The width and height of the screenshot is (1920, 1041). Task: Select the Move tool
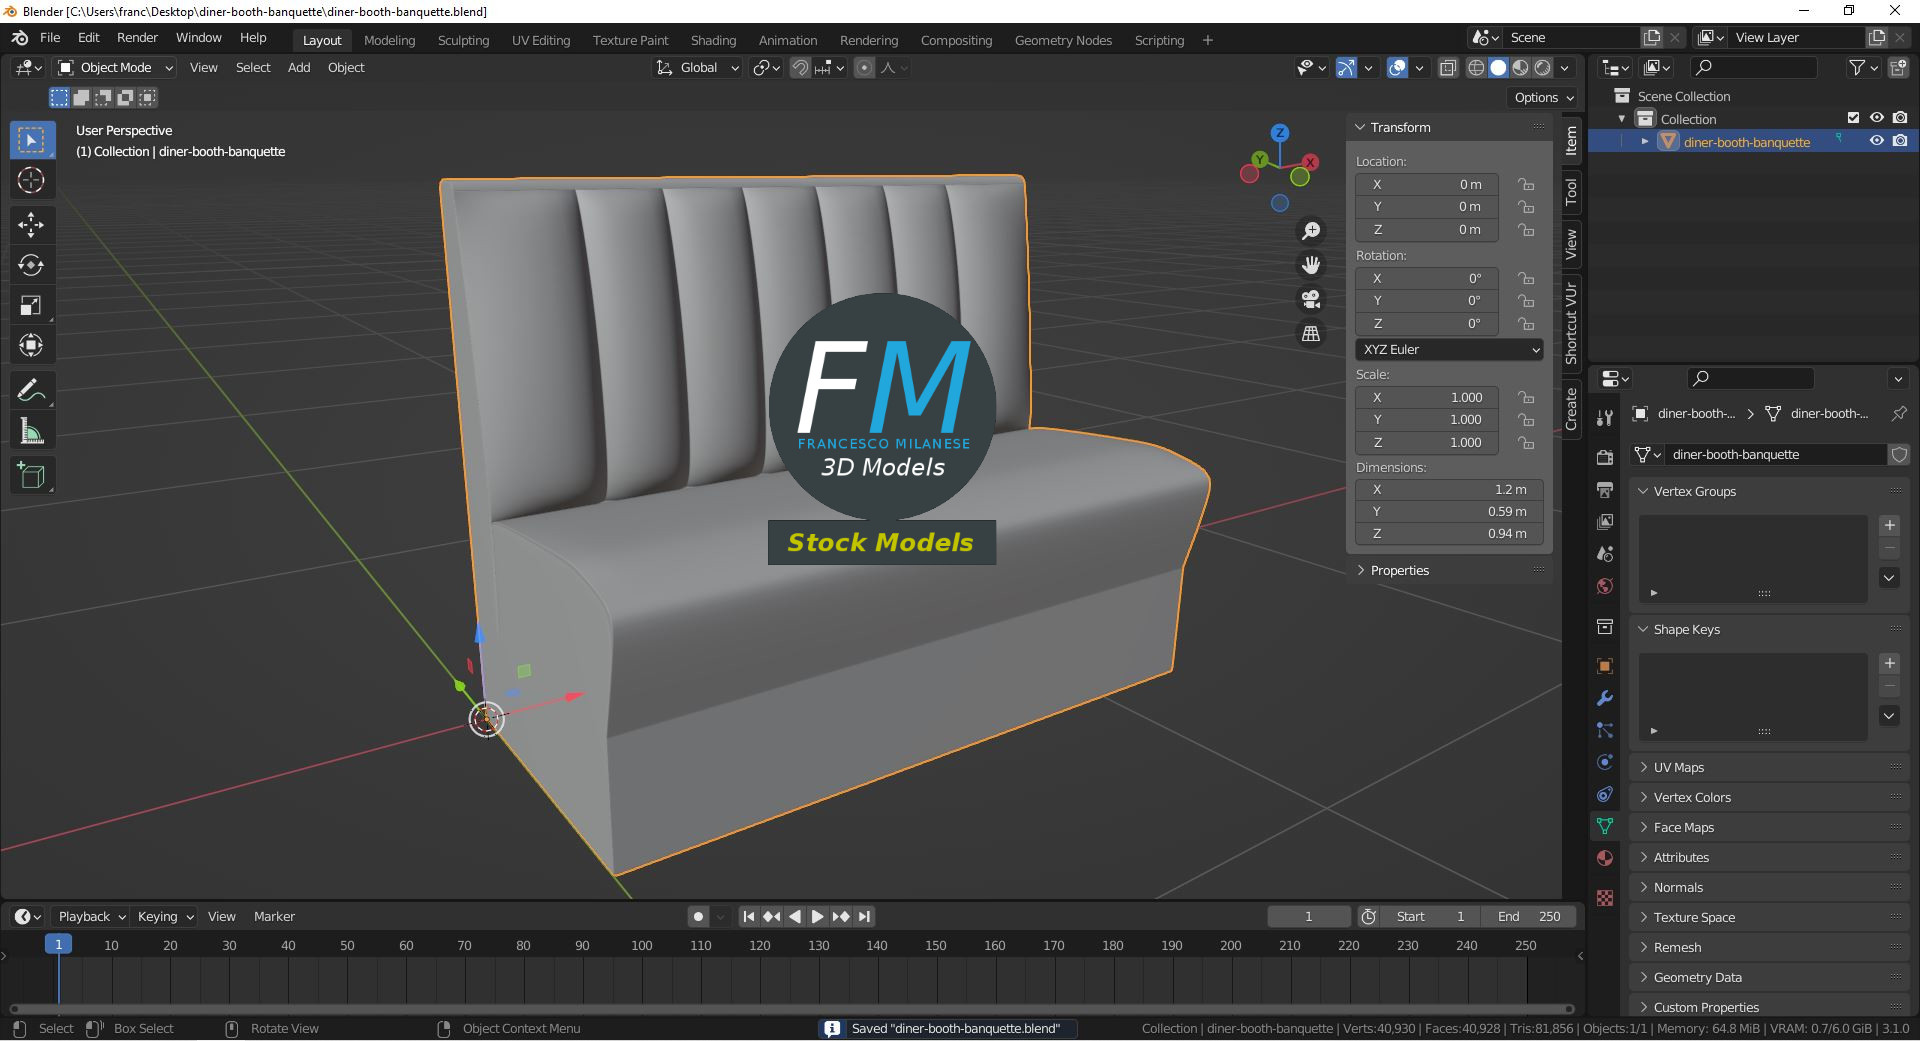pos(31,225)
